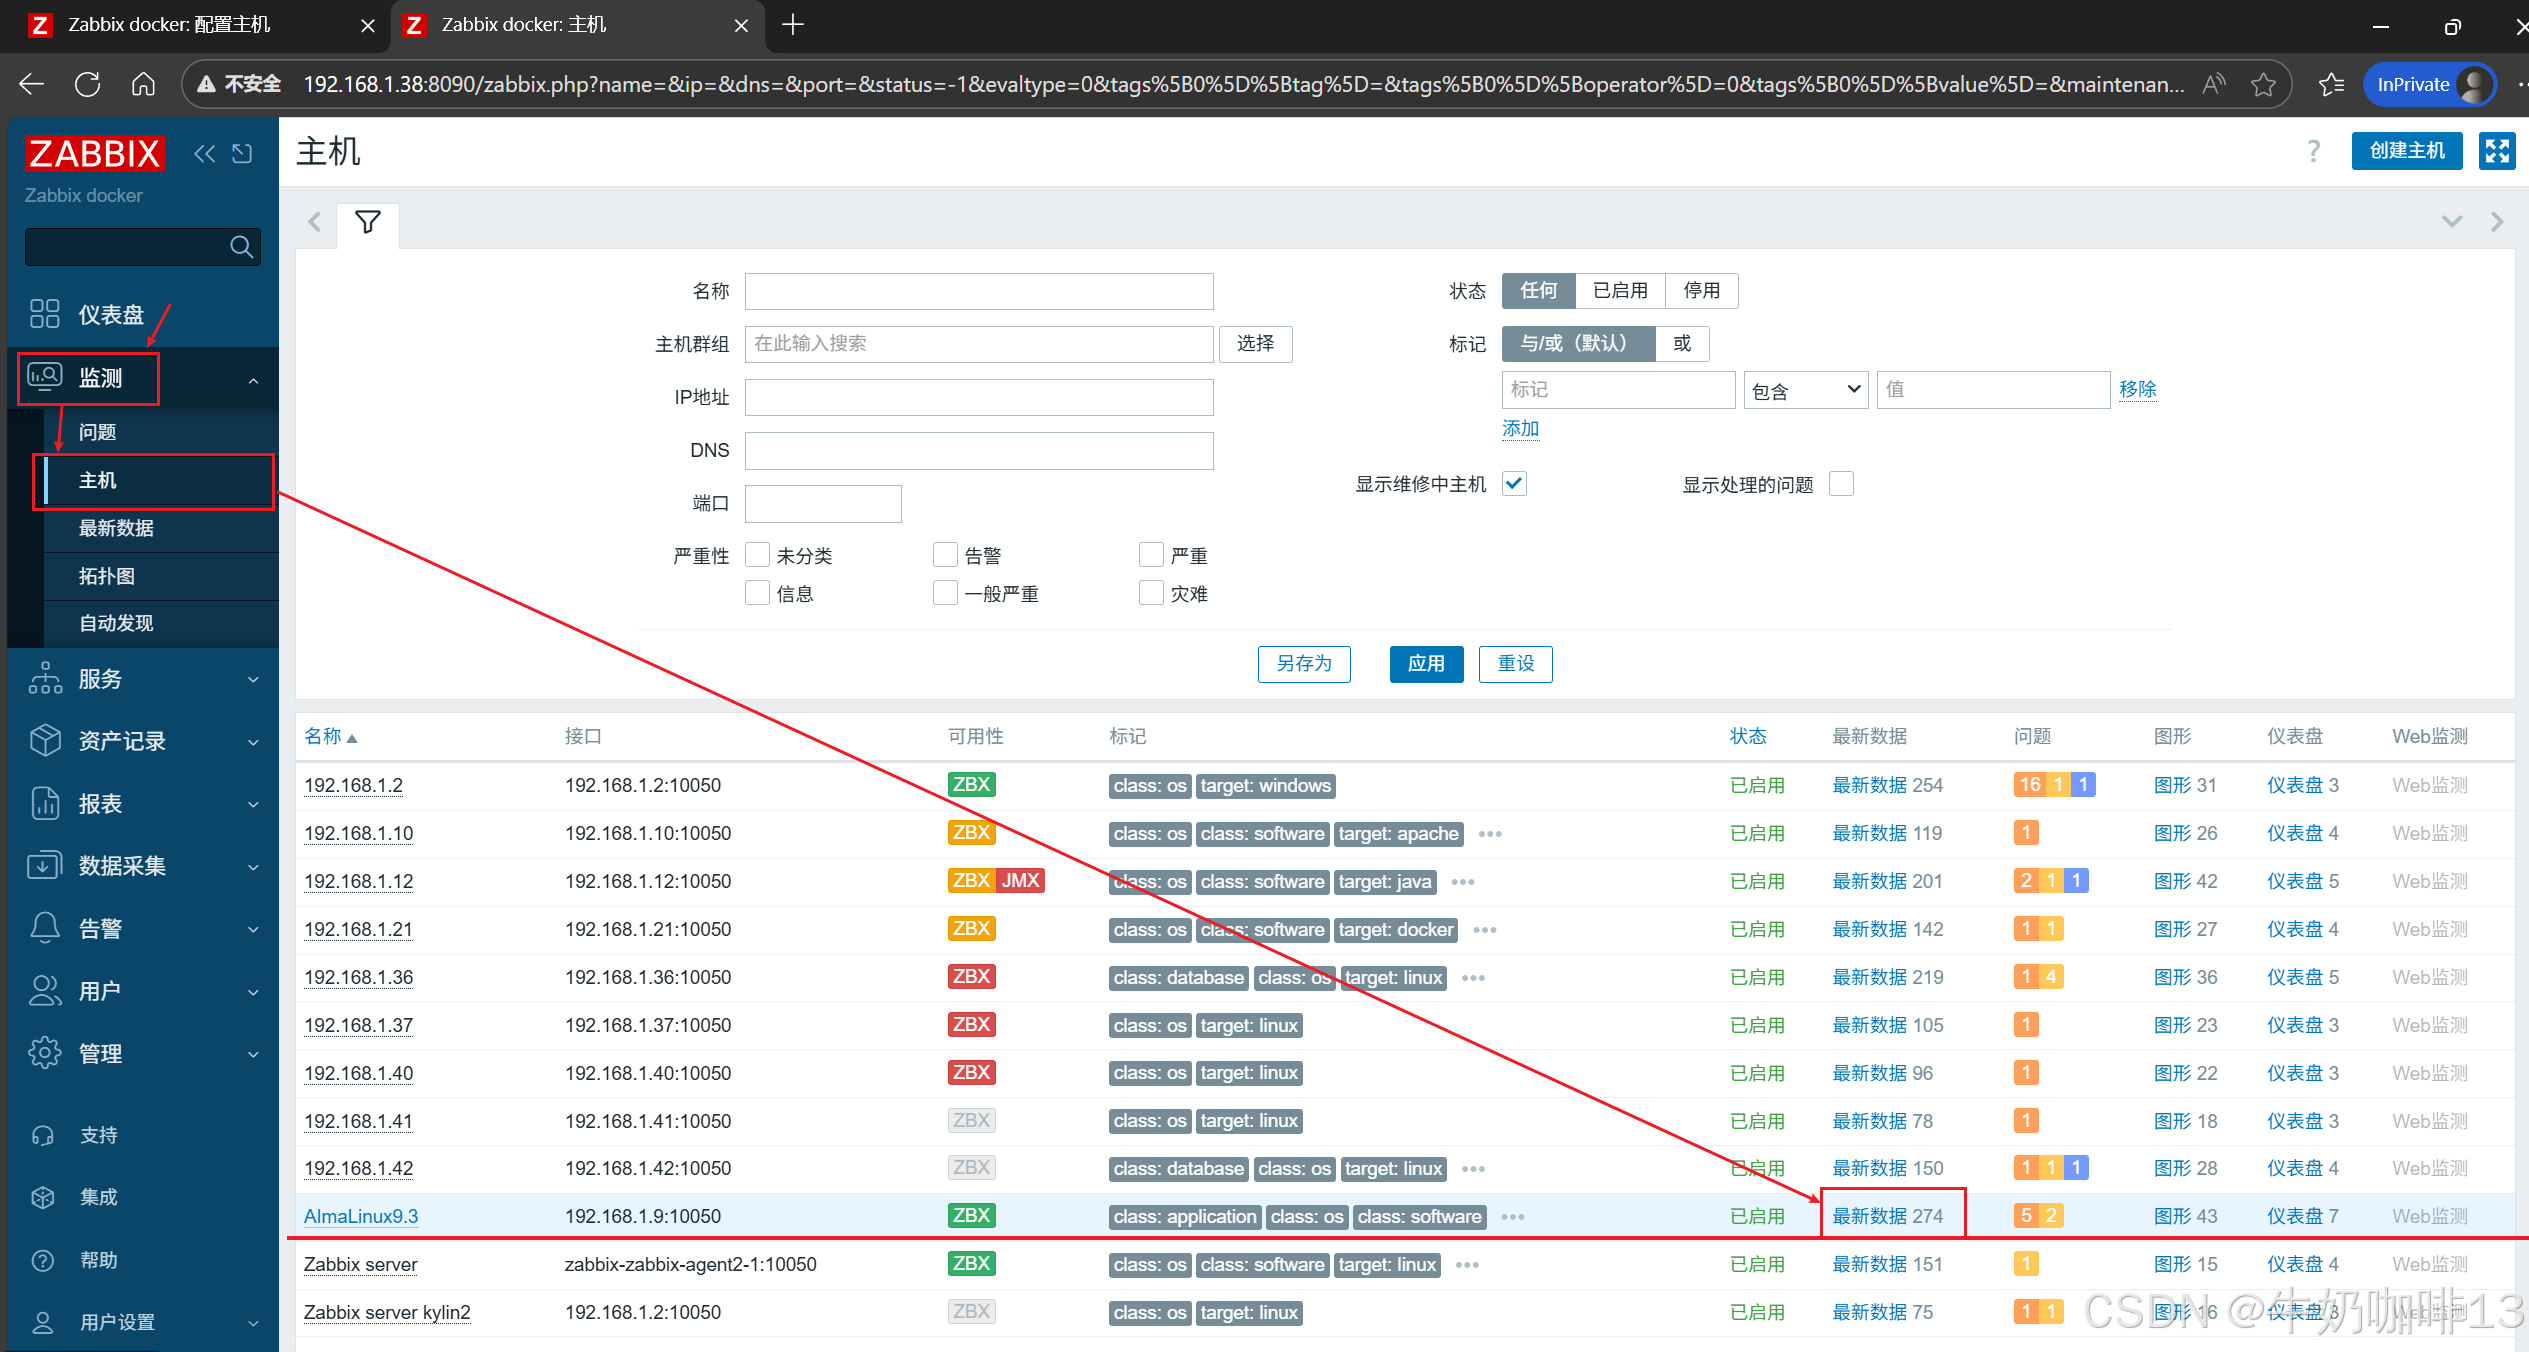2529x1352 pixels.
Task: Click the red JMX availability badge
Action: coord(1020,881)
